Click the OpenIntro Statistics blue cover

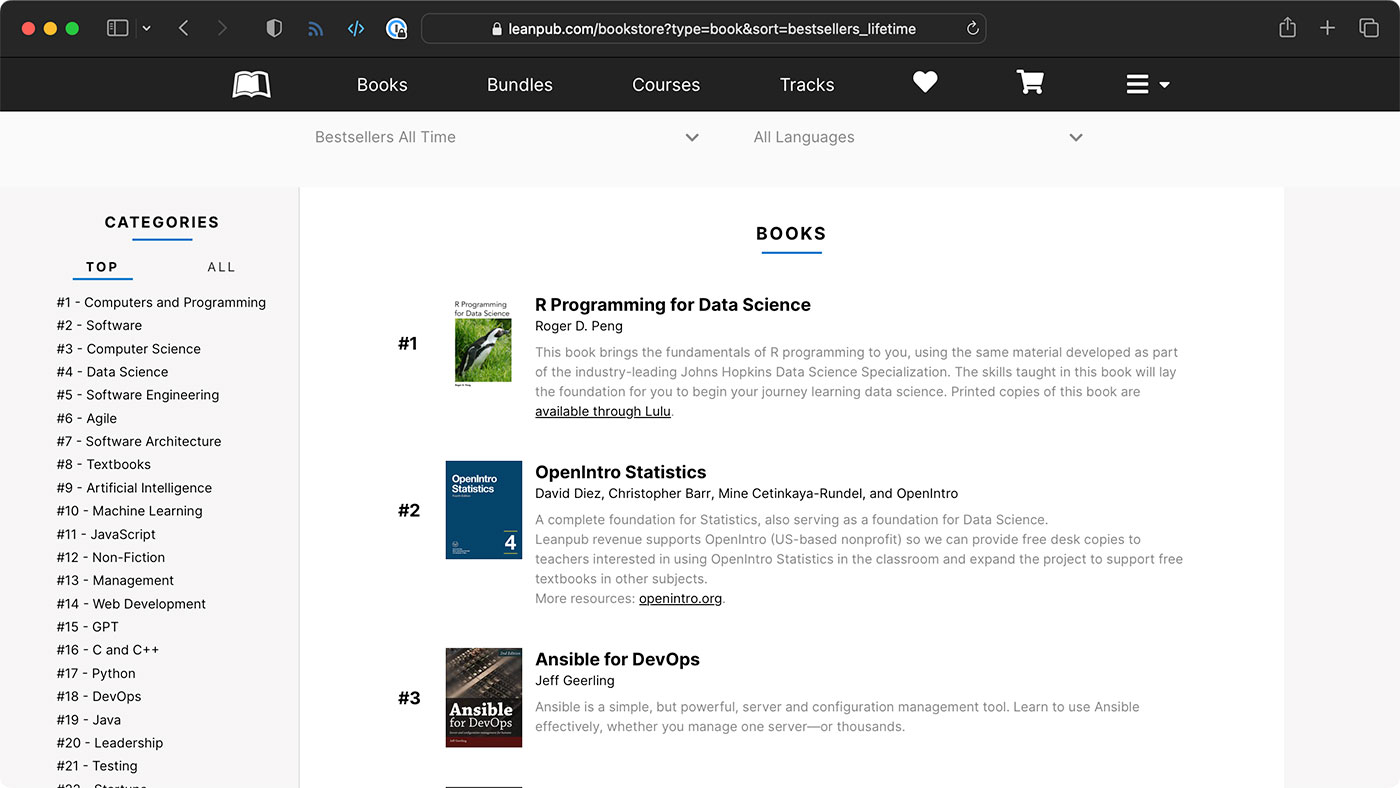tap(484, 510)
